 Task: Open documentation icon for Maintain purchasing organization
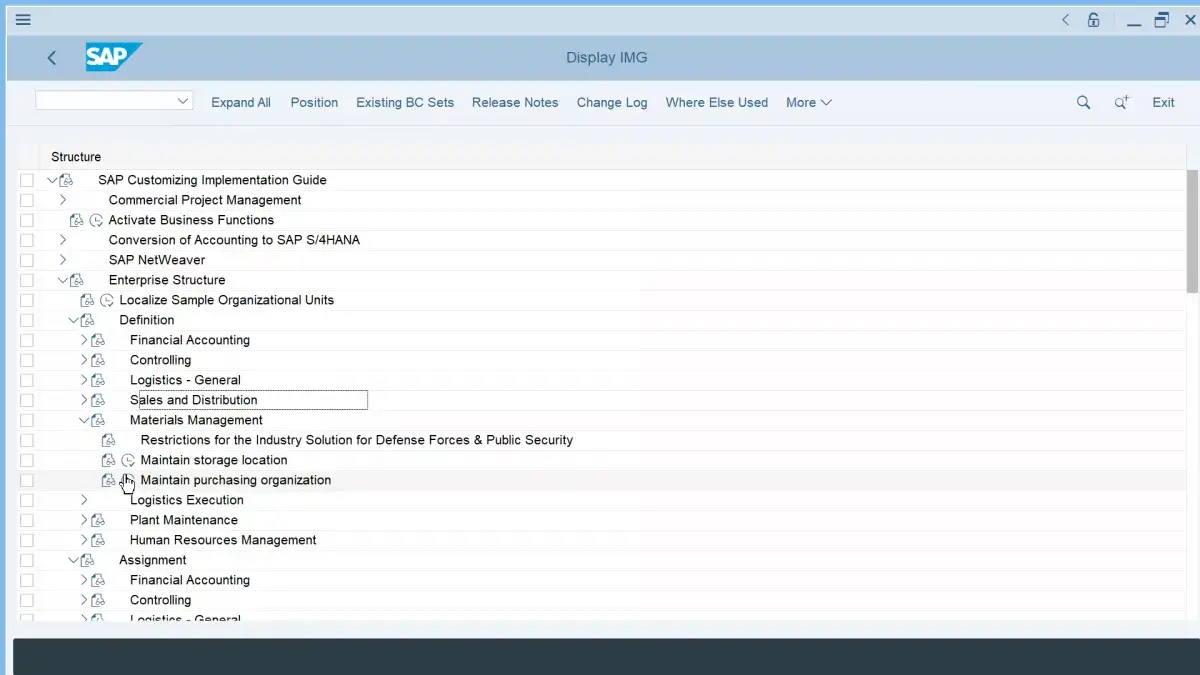pos(109,480)
